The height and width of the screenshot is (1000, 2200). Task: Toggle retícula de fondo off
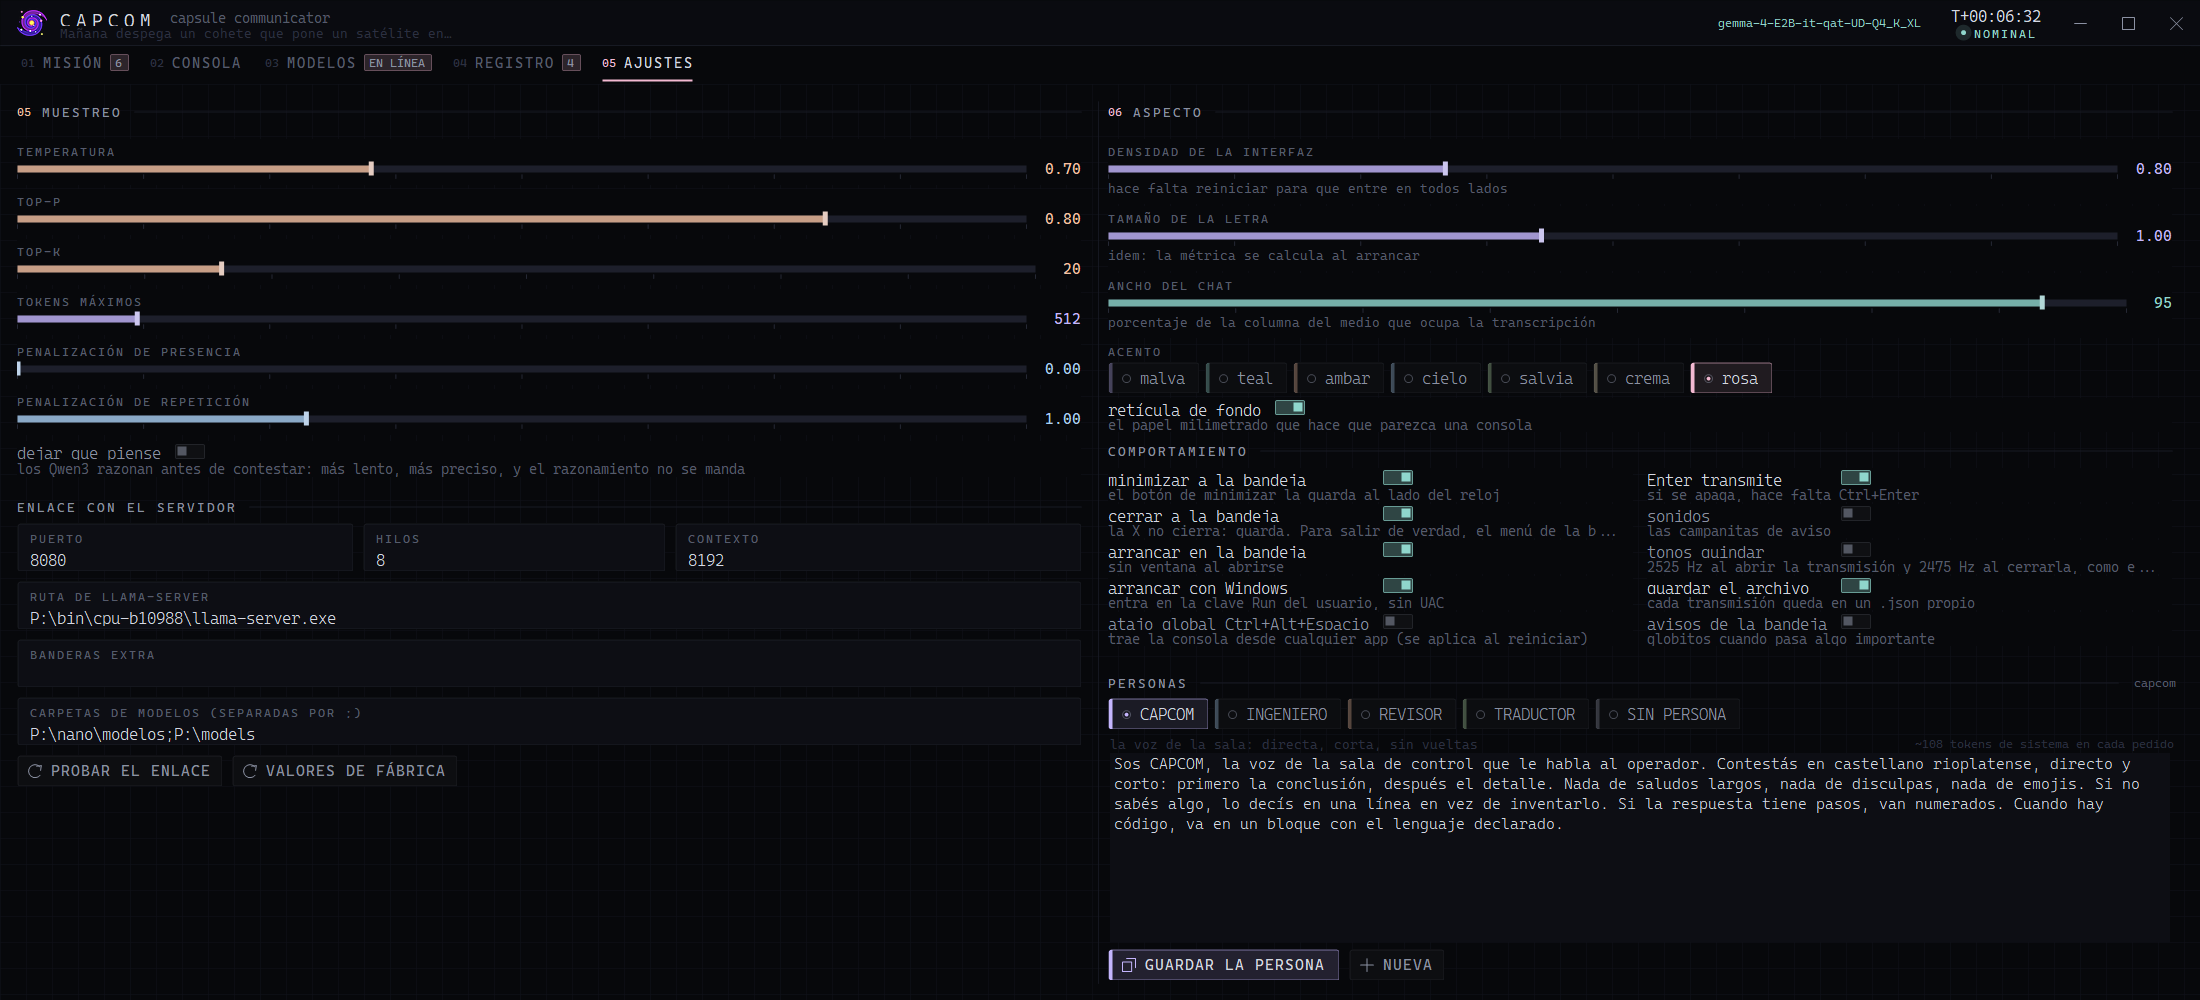(1290, 408)
